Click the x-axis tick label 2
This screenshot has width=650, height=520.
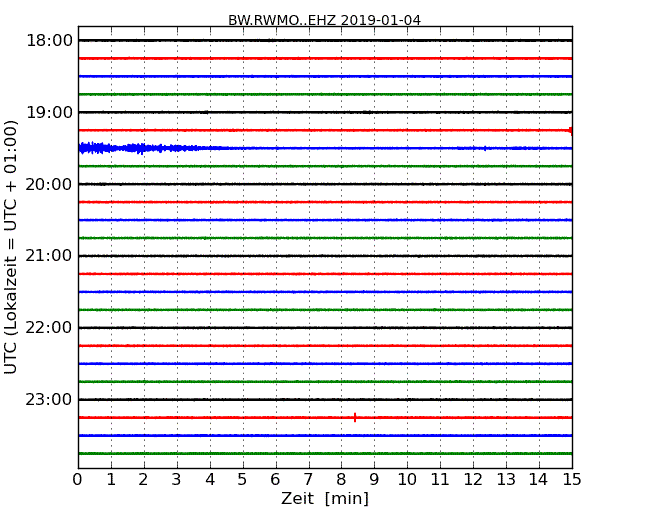pos(143,480)
